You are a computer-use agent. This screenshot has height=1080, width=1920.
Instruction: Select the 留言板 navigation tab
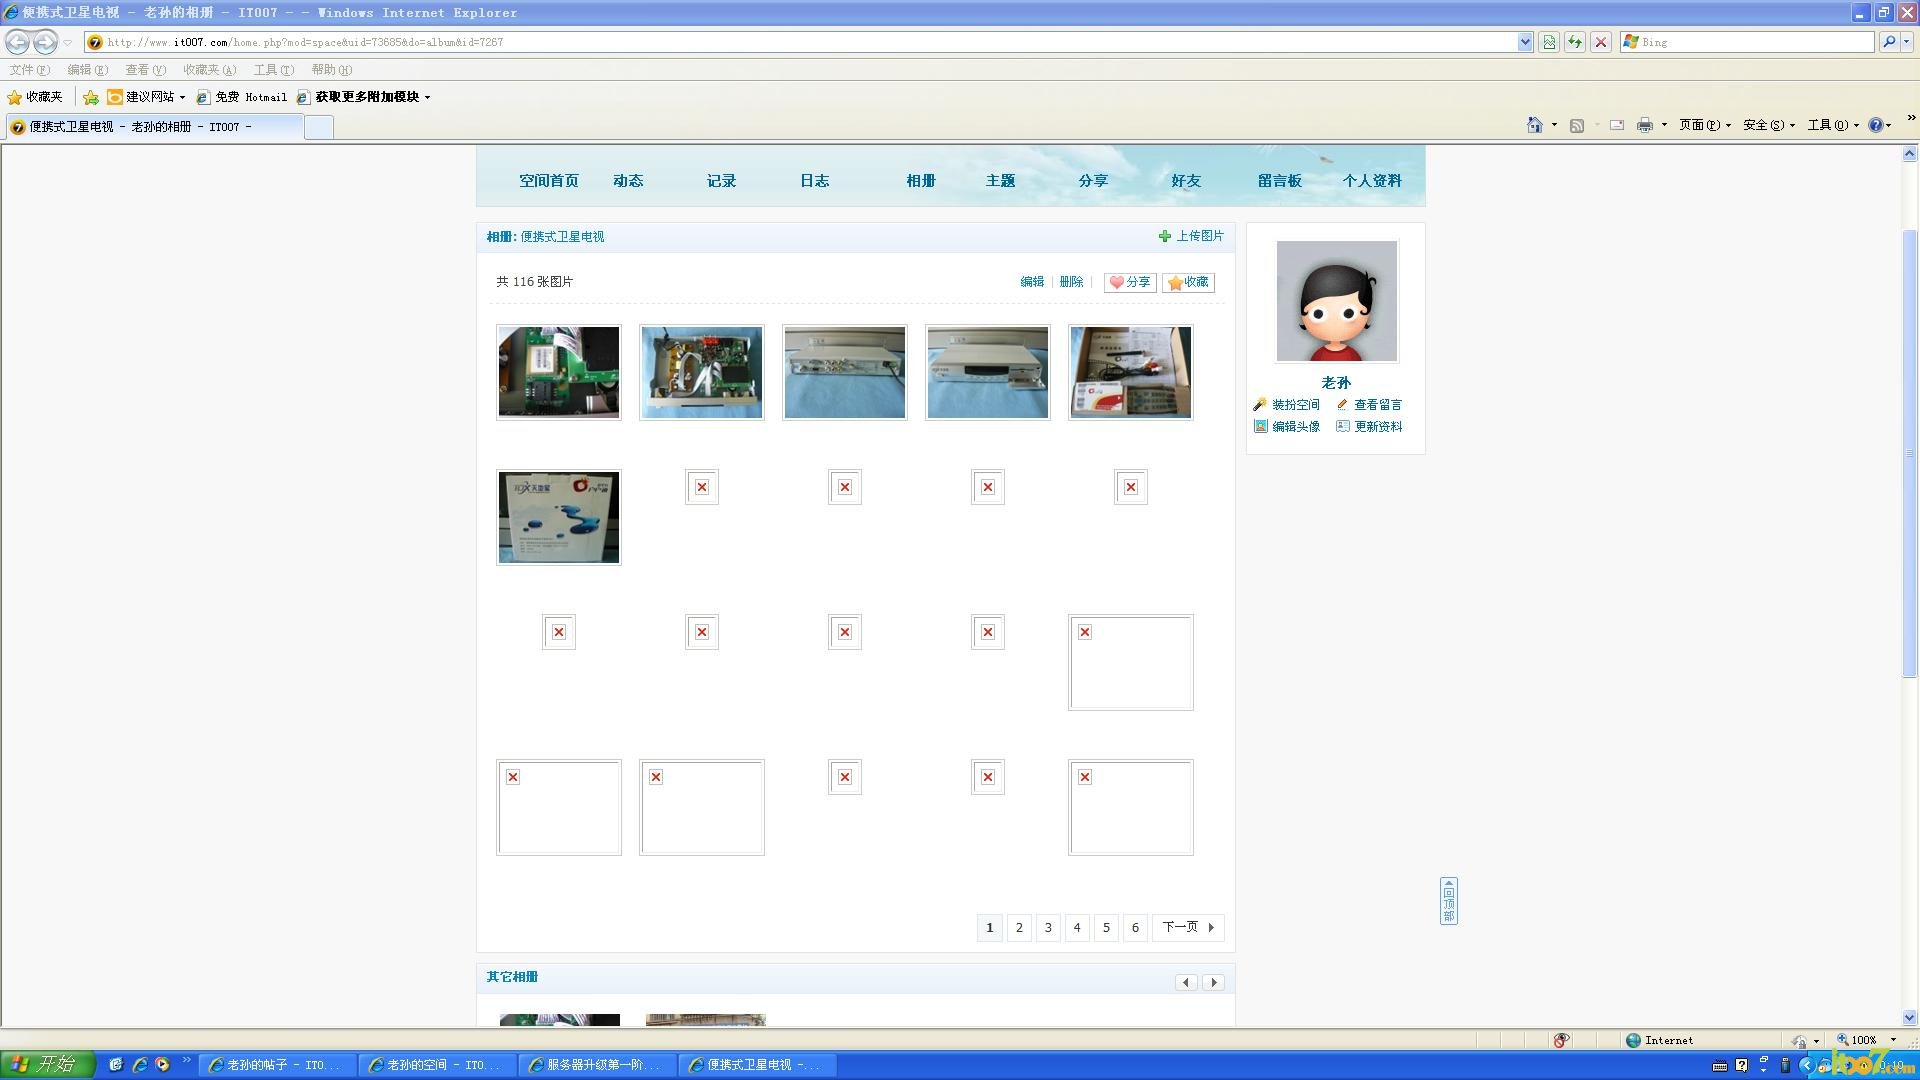[x=1279, y=181]
